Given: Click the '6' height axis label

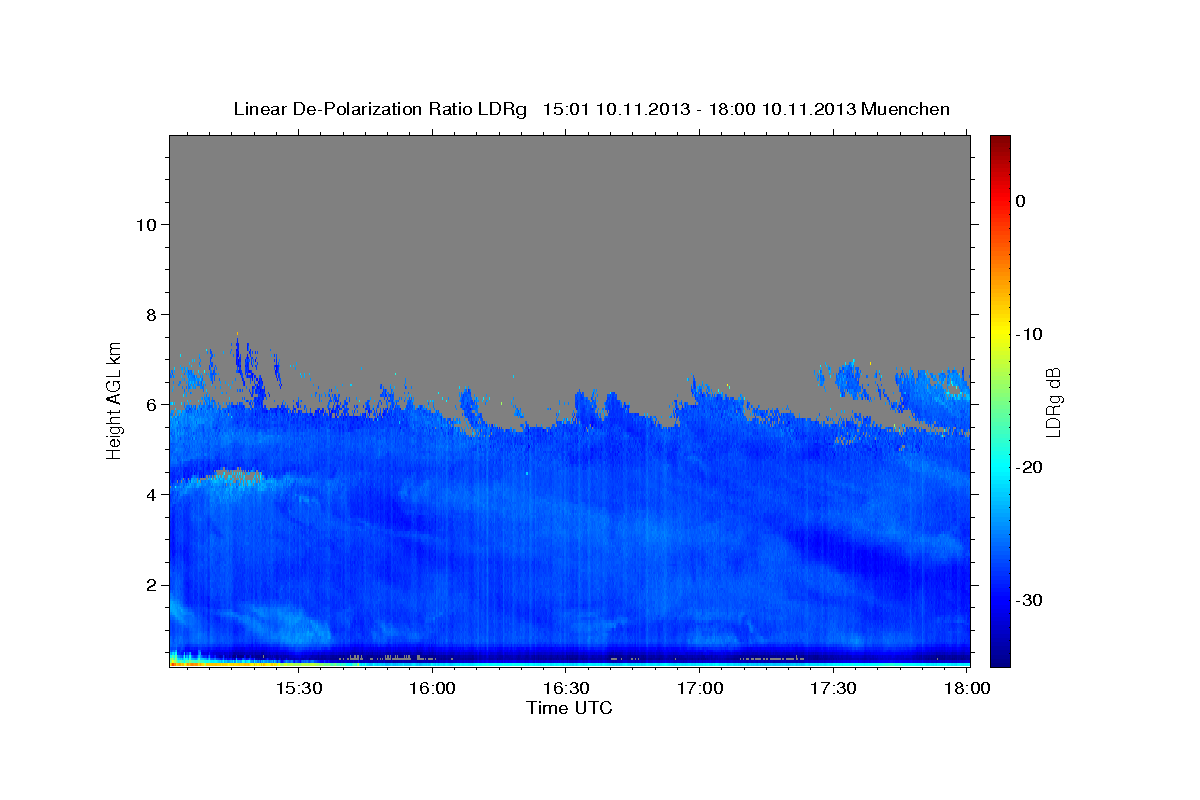Looking at the screenshot, I should click(x=150, y=404).
